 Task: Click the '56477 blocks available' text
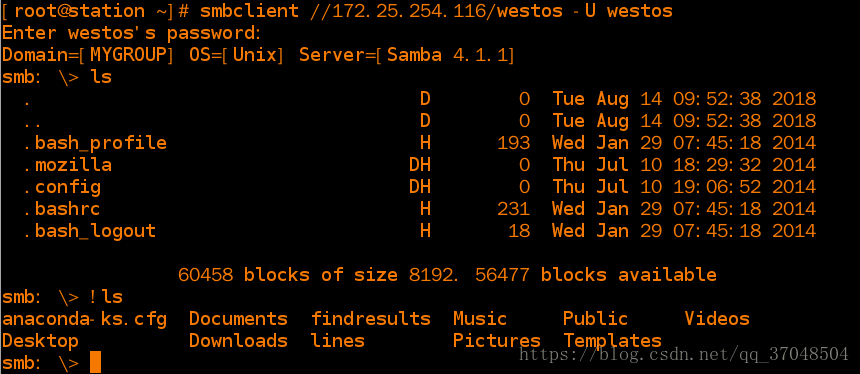tap(596, 274)
